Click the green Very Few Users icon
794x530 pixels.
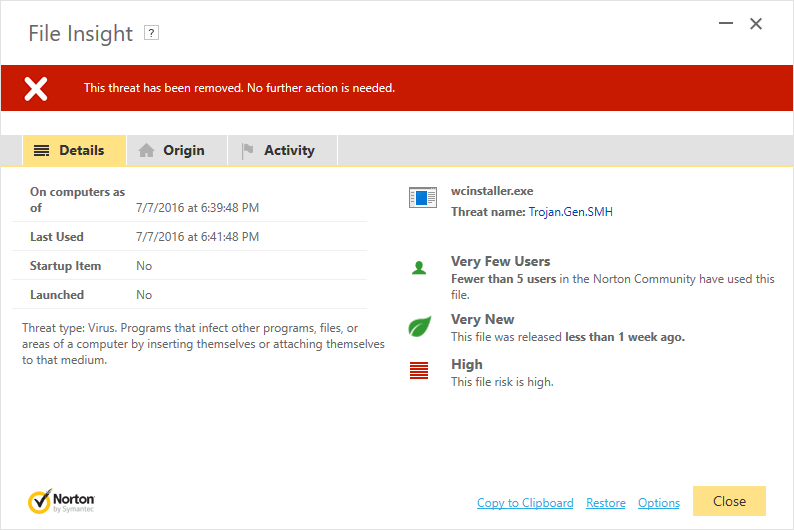[x=420, y=268]
